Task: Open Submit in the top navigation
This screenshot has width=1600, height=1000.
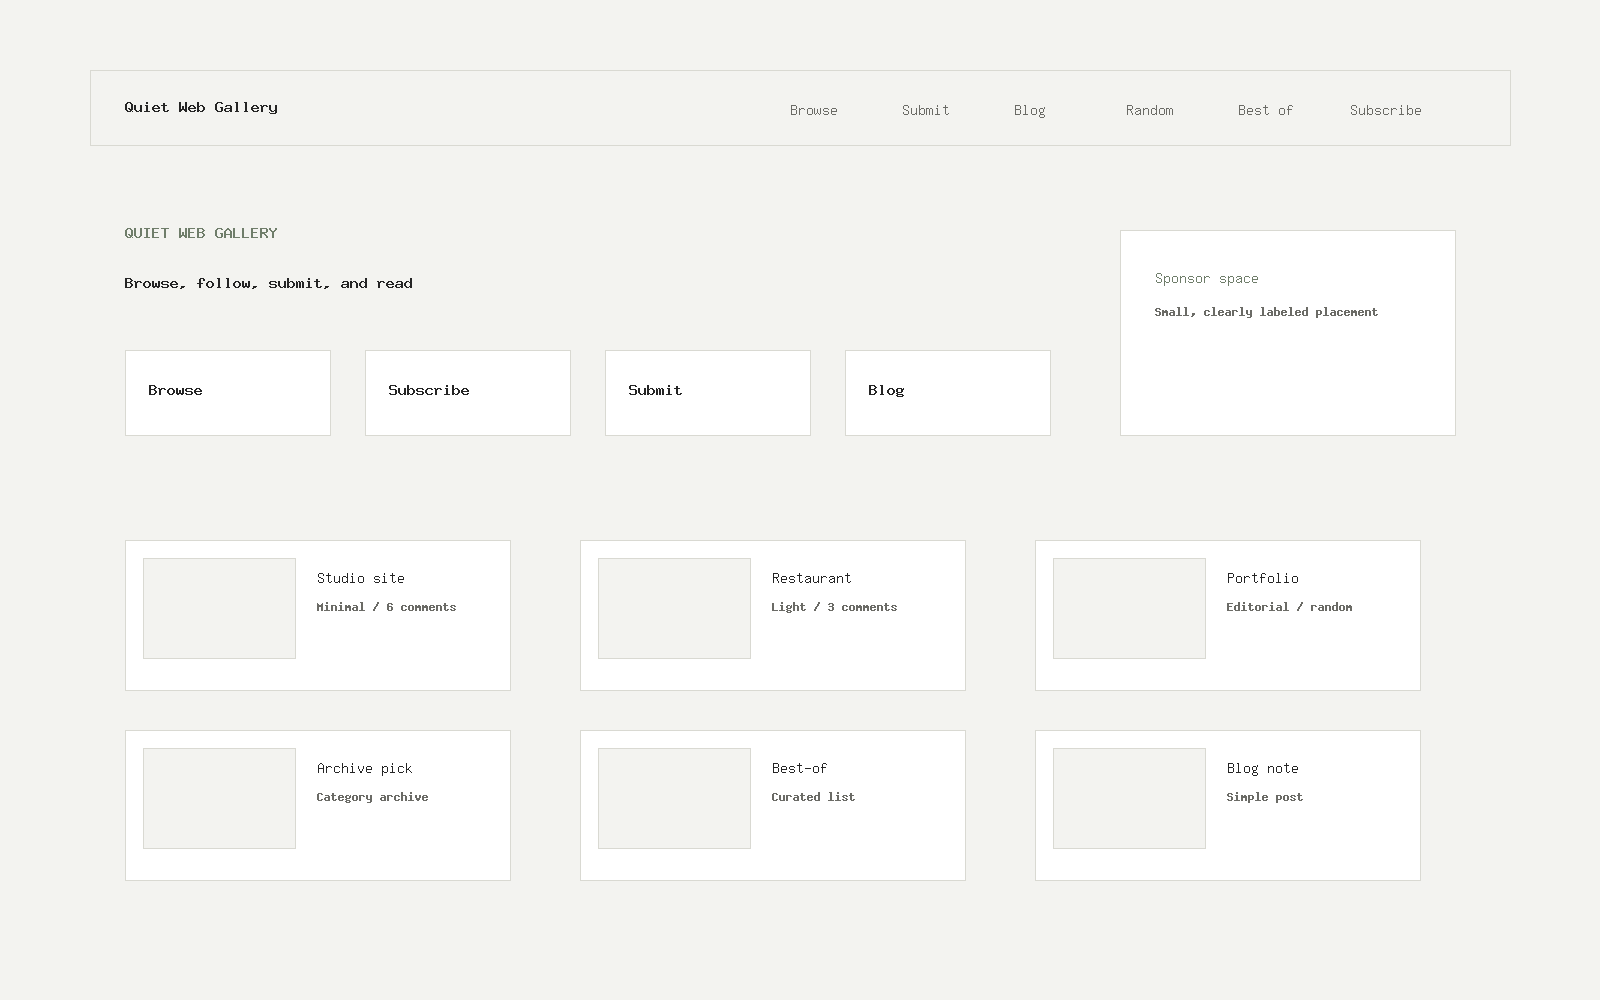Action: [926, 110]
